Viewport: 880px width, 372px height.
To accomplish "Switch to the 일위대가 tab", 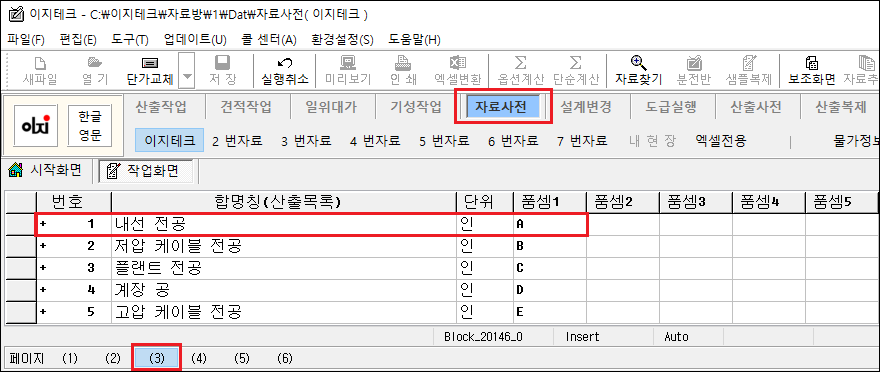I will click(331, 107).
